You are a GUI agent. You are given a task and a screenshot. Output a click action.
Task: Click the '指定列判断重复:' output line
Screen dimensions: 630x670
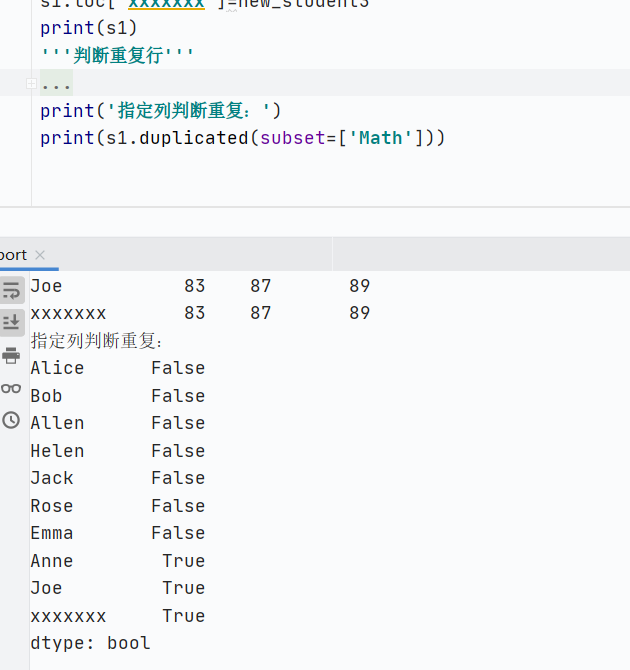click(97, 341)
